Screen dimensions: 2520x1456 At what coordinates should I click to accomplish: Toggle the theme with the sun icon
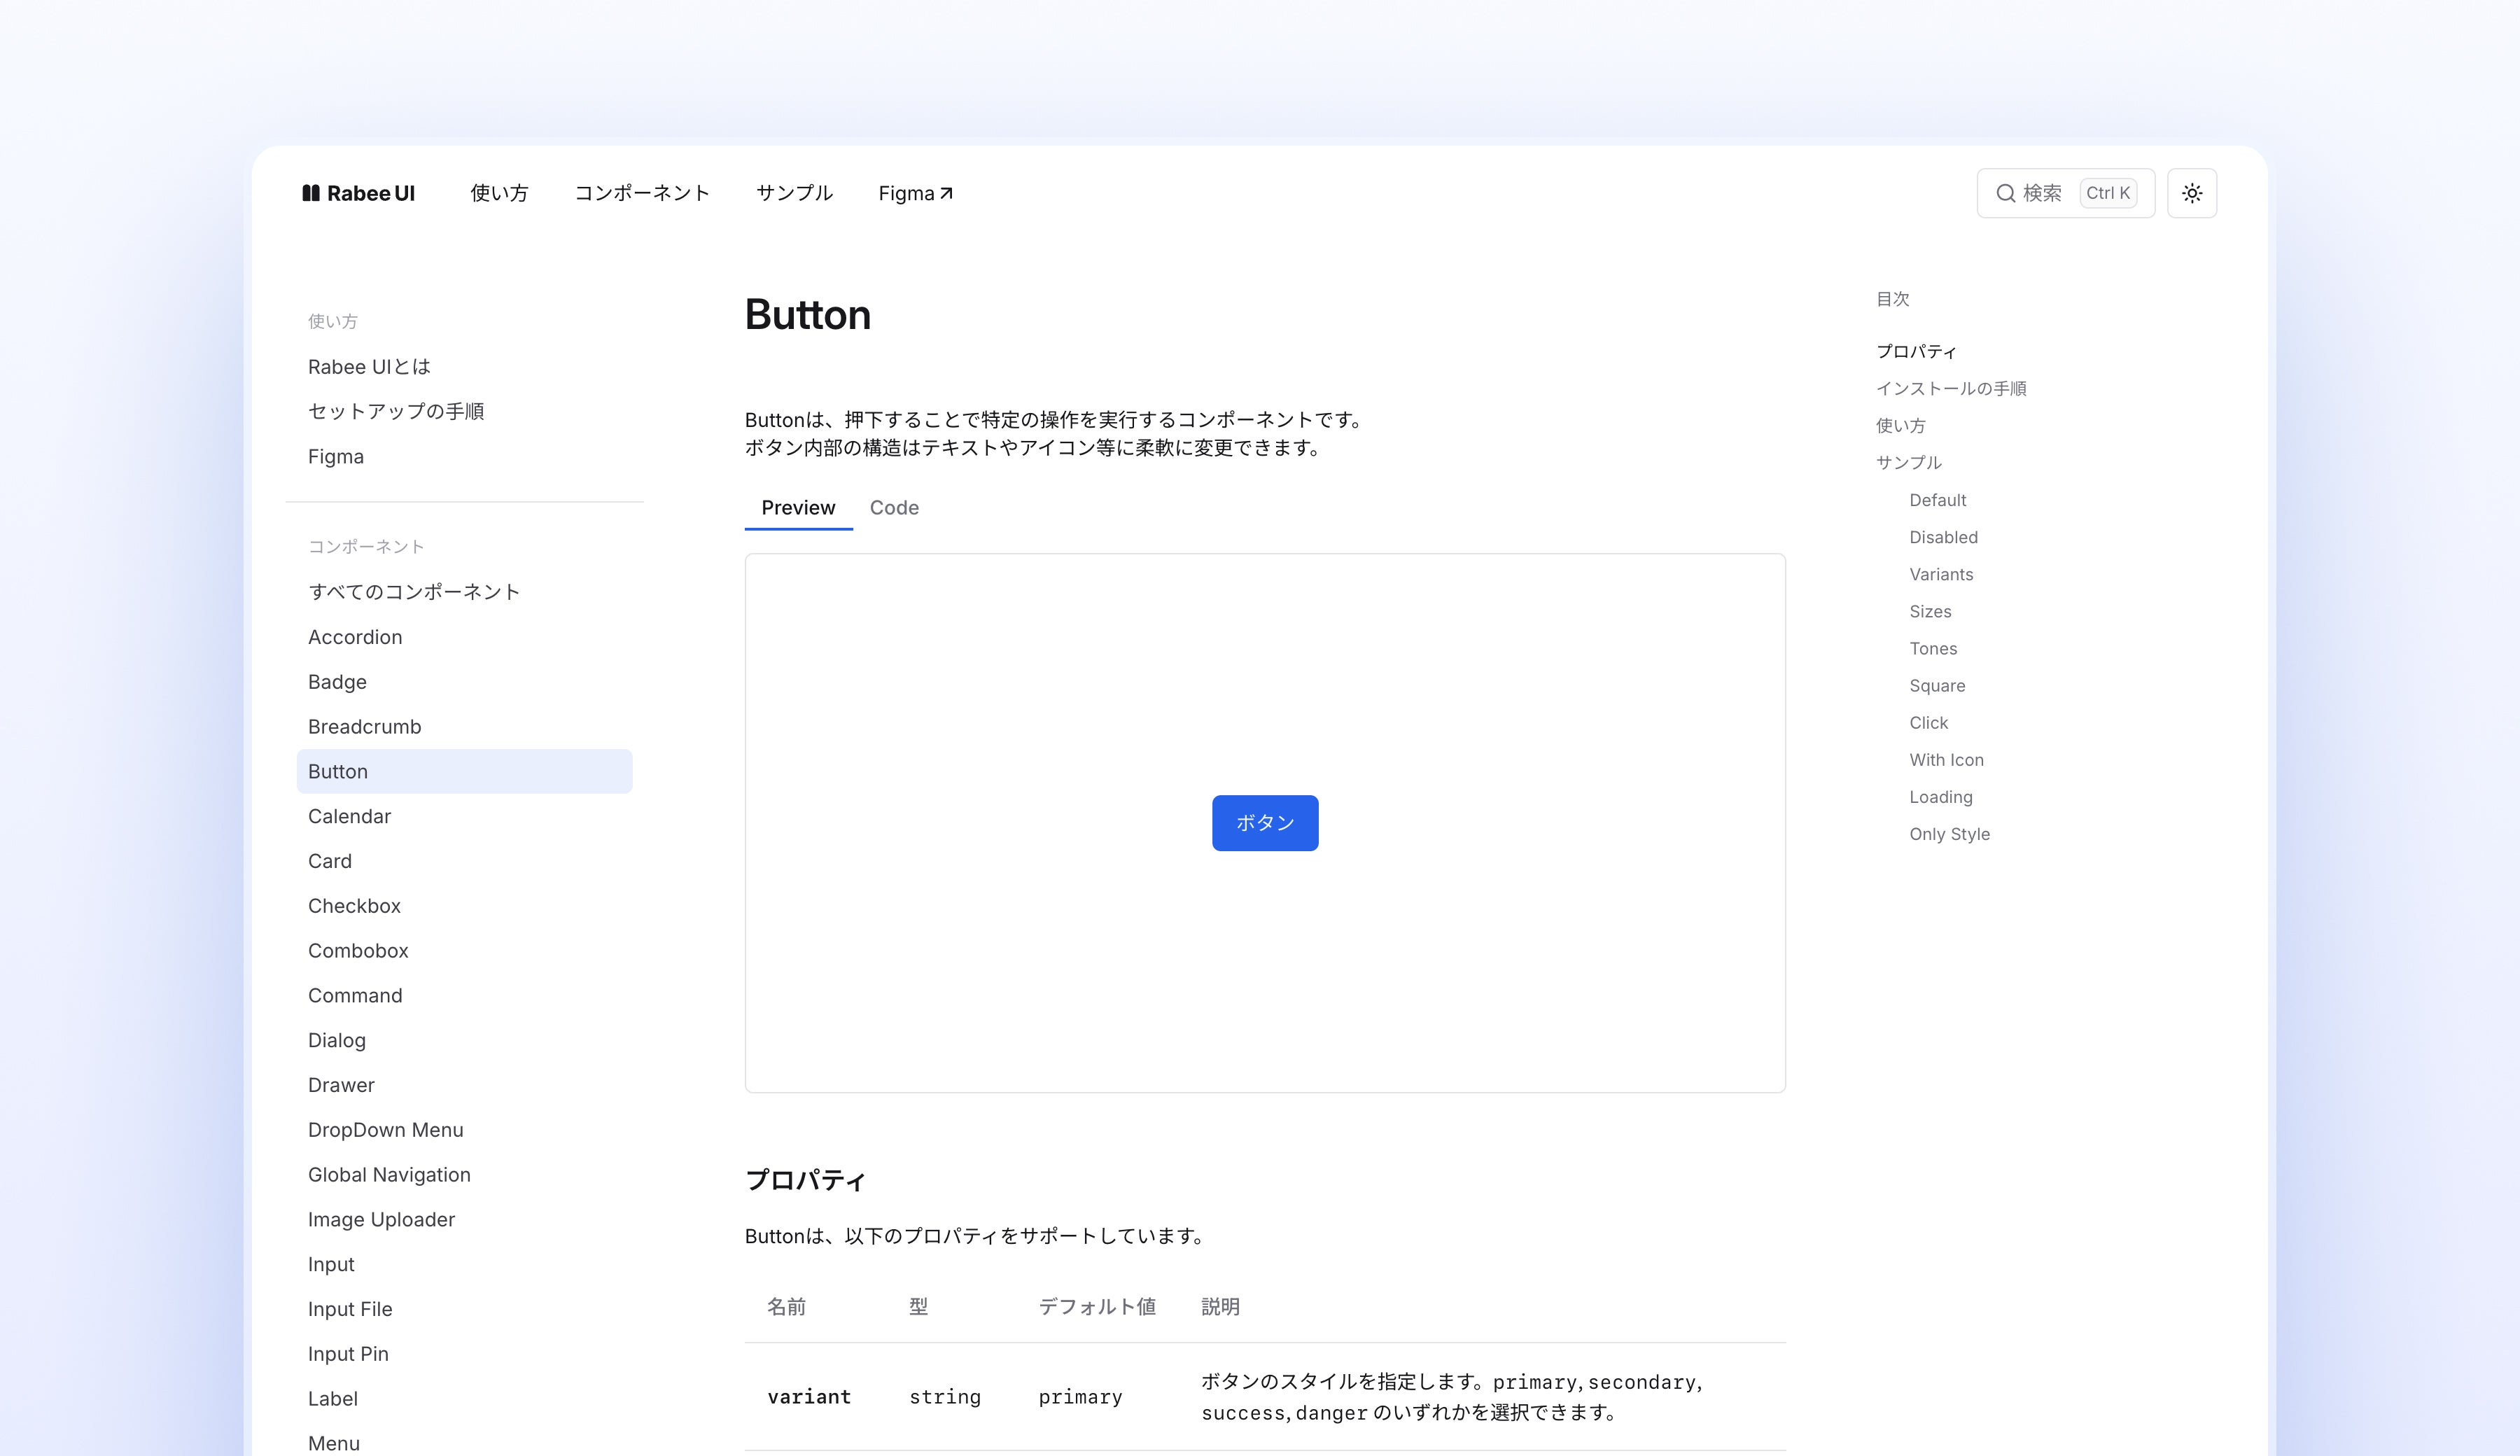tap(2191, 192)
